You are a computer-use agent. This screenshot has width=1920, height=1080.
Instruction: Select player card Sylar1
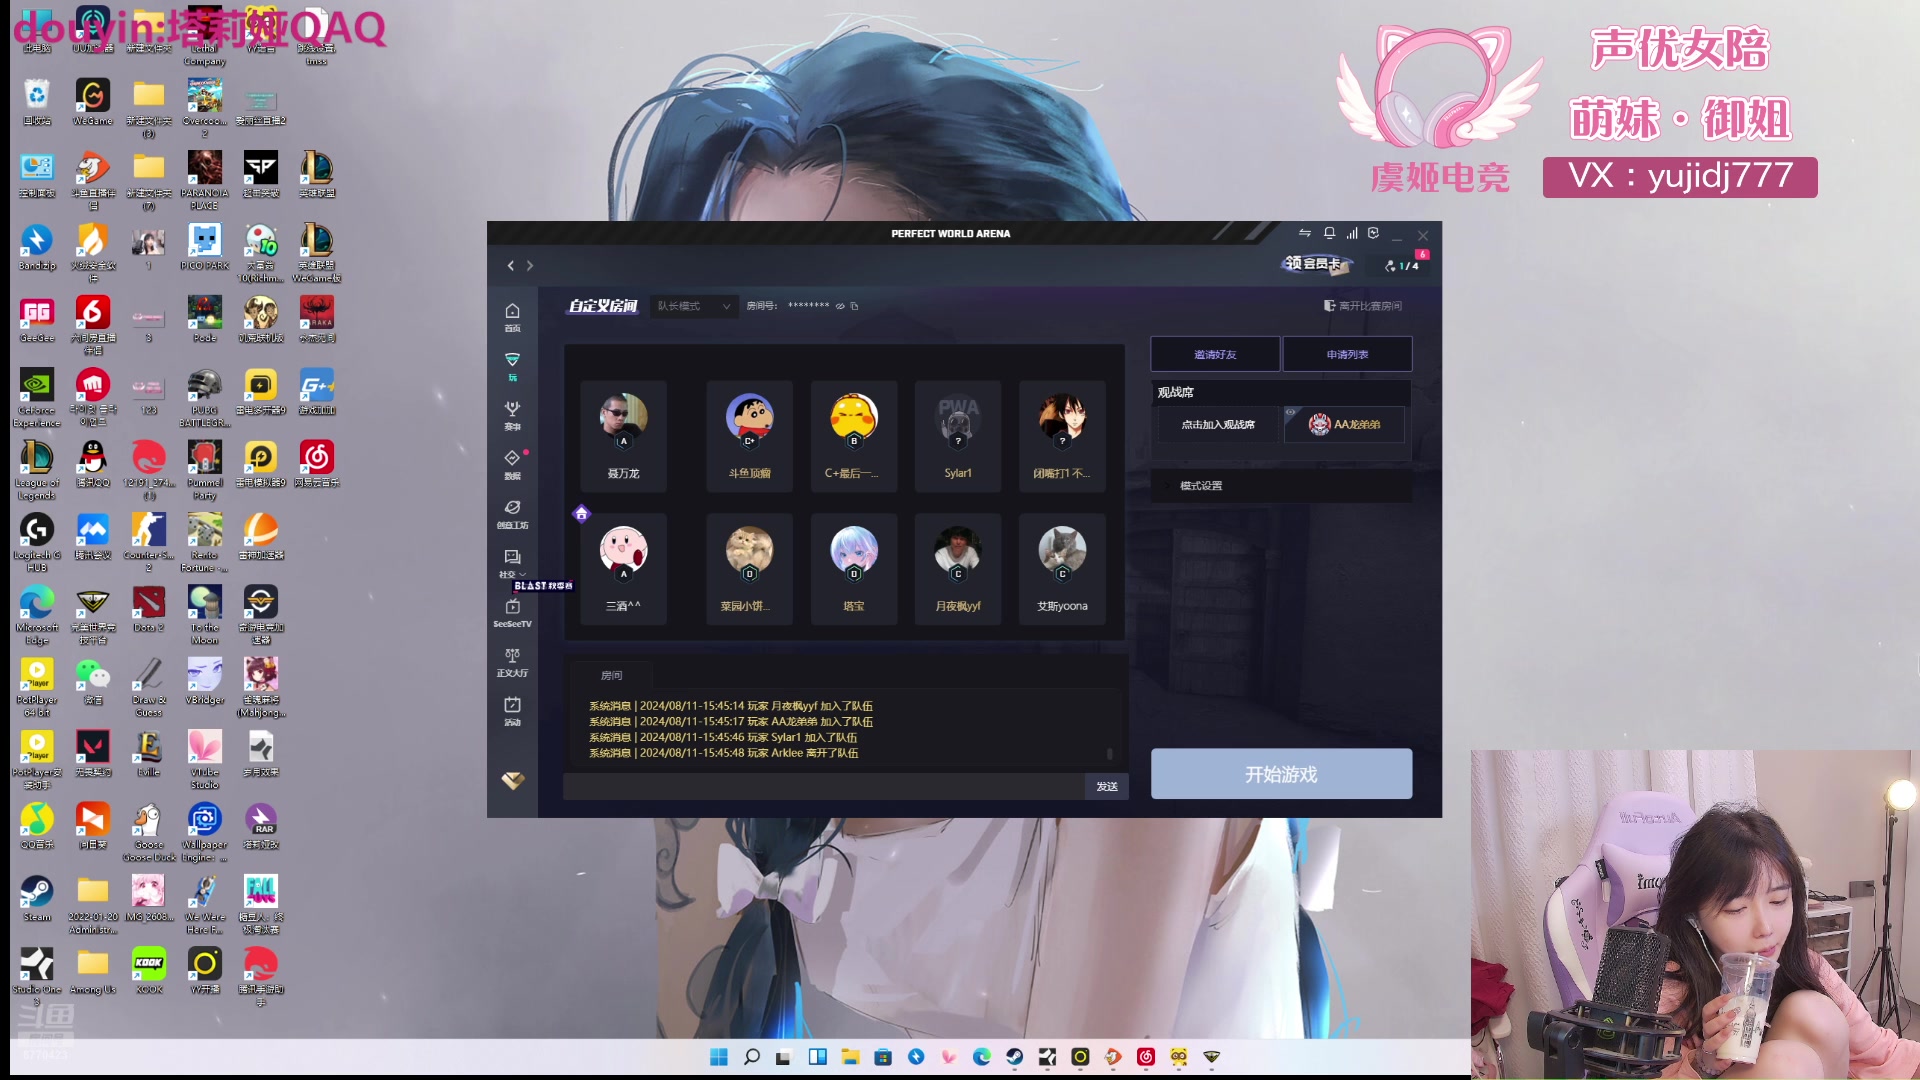[x=958, y=436]
